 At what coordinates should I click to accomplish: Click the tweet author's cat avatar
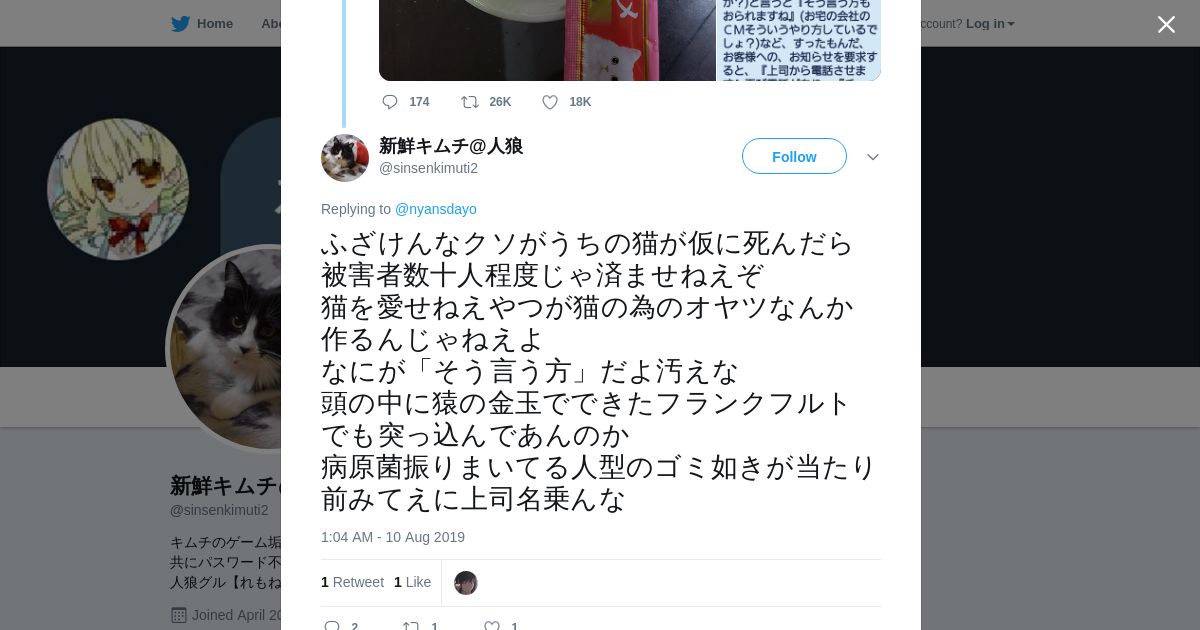(x=345, y=158)
